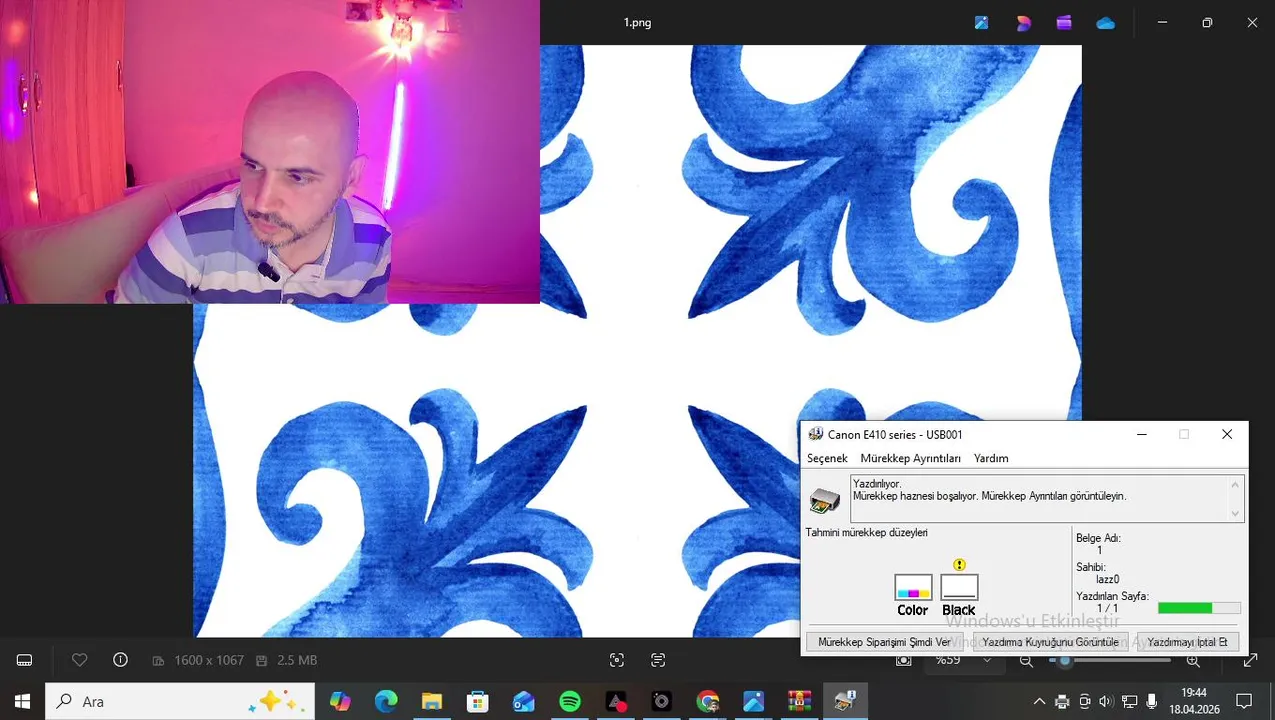This screenshot has height=720, width=1275.
Task: Open the %59 zoom dropdown
Action: click(x=963, y=660)
